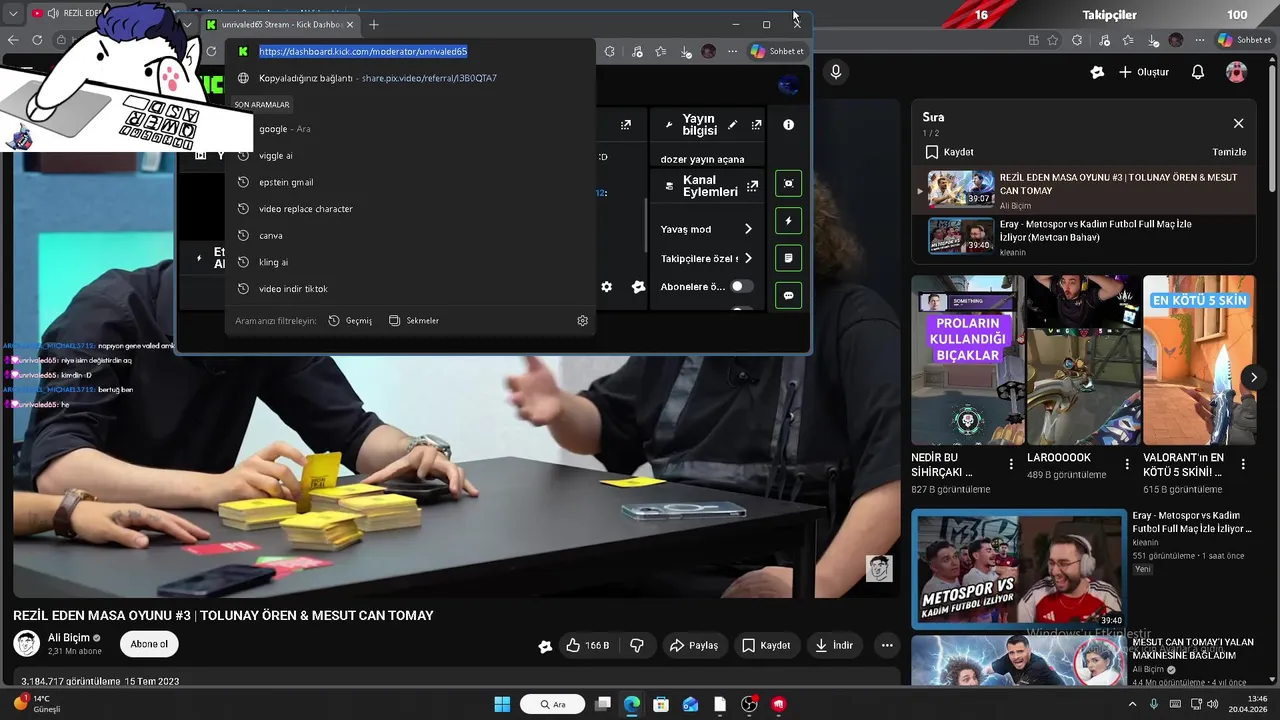Click the green capture-frame sidebar button
Image resolution: width=1280 pixels, height=720 pixels.
(788, 183)
